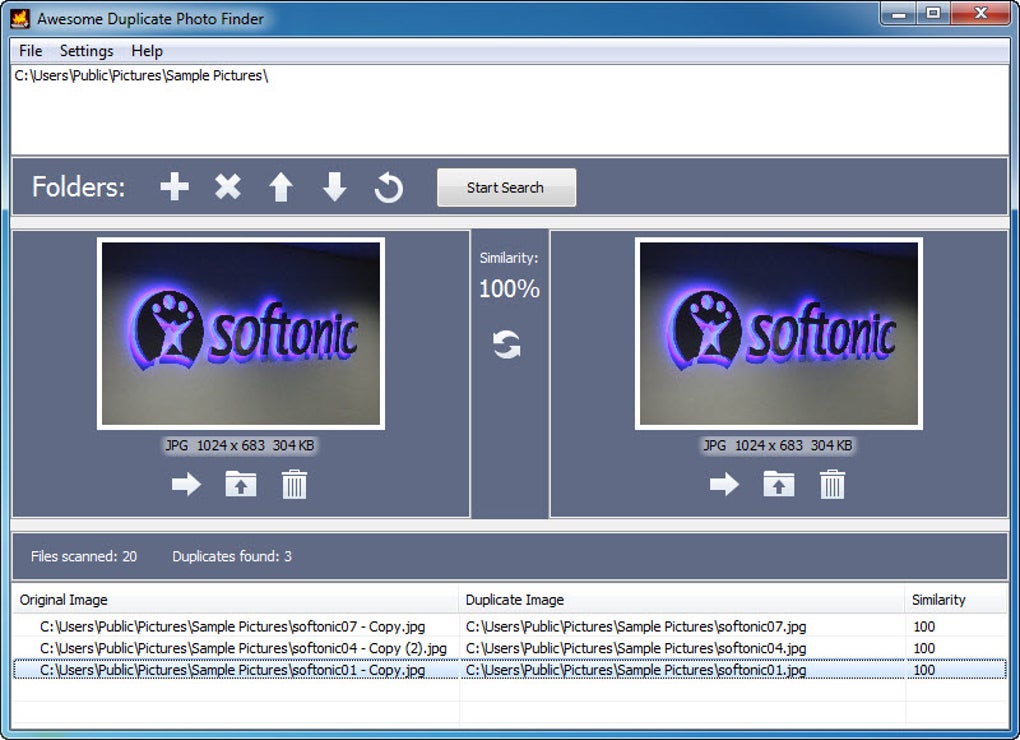Click the Duplicates found: 3 status text

(x=232, y=557)
